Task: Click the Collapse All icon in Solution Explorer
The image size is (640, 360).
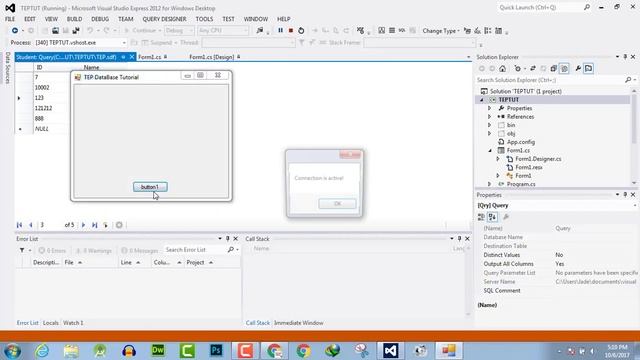Action: [553, 69]
